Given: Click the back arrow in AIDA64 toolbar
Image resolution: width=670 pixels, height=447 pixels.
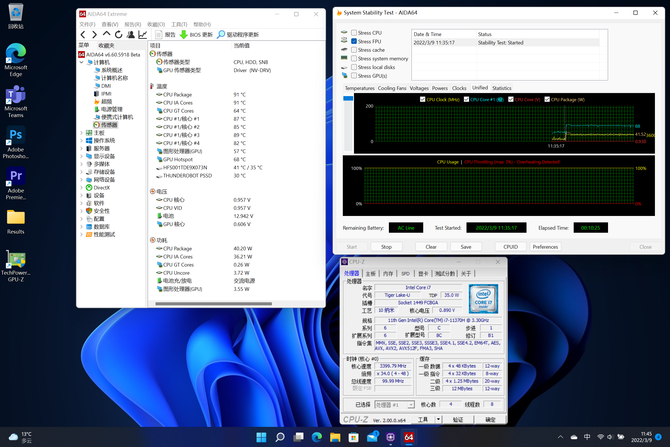Looking at the screenshot, I should [83, 34].
